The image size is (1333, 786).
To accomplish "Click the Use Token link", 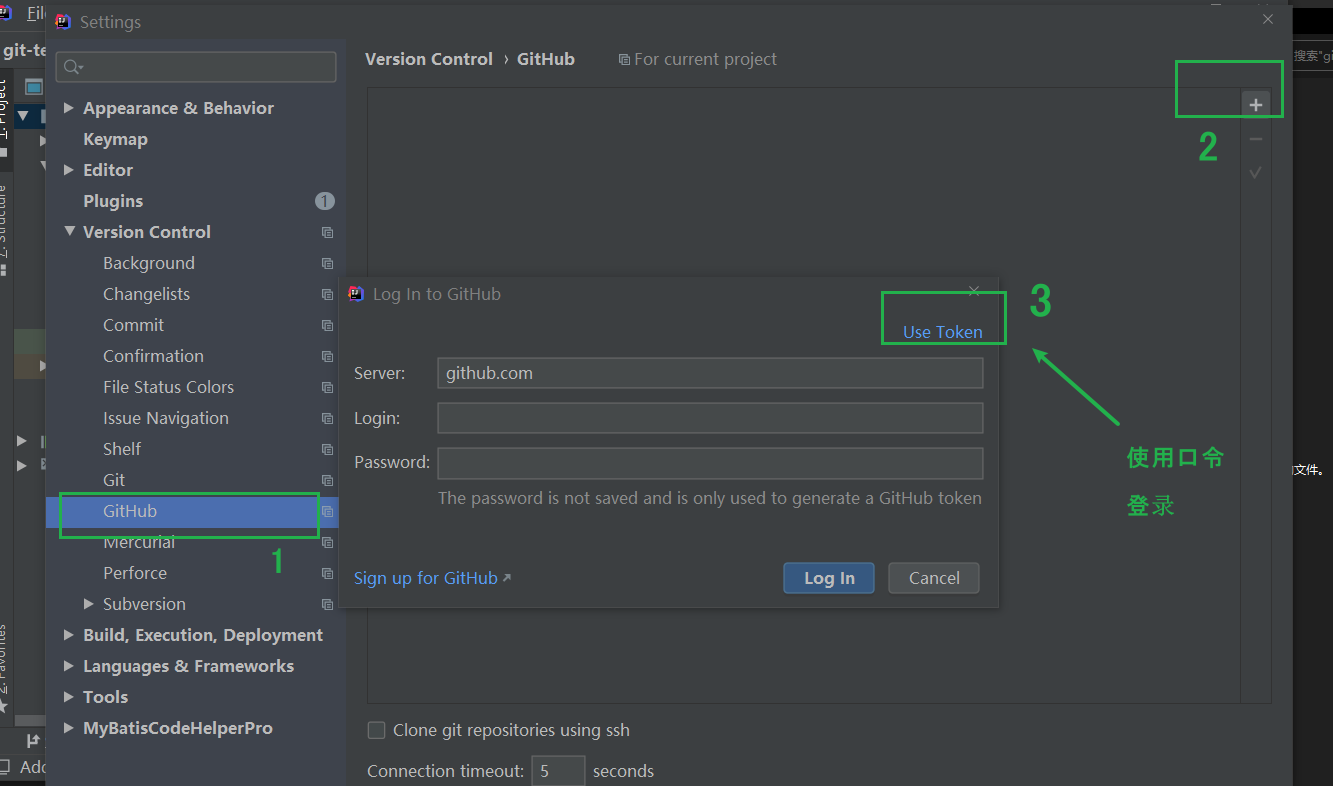I will tap(943, 332).
